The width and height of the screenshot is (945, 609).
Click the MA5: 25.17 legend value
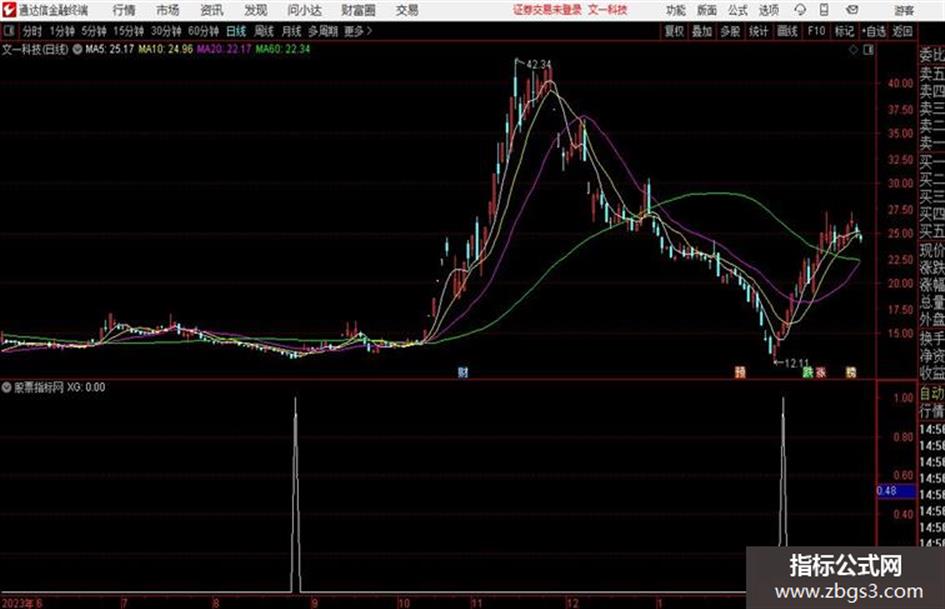[x=110, y=49]
